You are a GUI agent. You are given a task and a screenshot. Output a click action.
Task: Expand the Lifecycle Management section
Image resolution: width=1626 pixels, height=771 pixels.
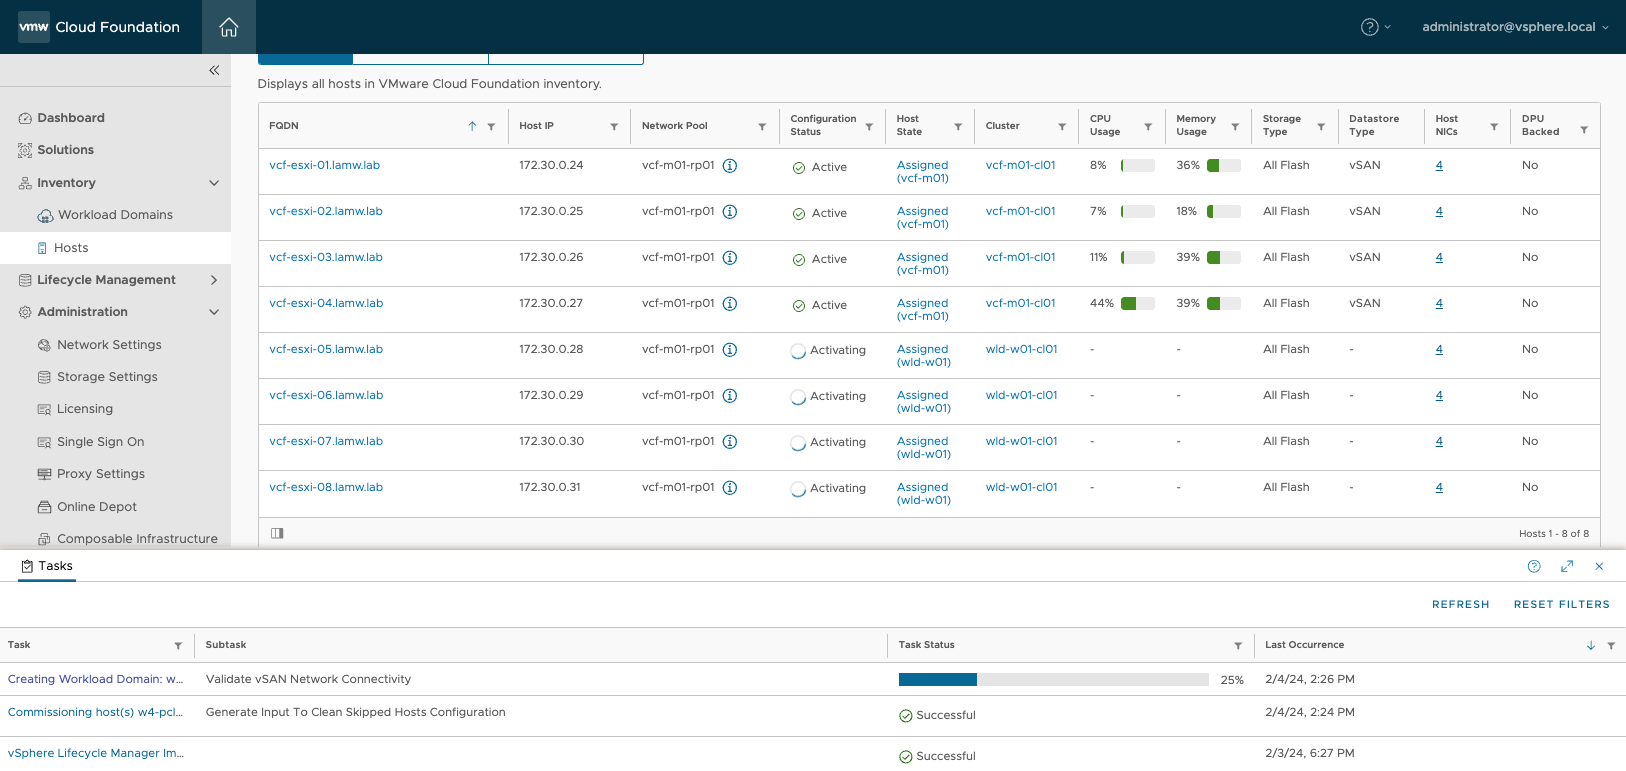[x=214, y=280]
